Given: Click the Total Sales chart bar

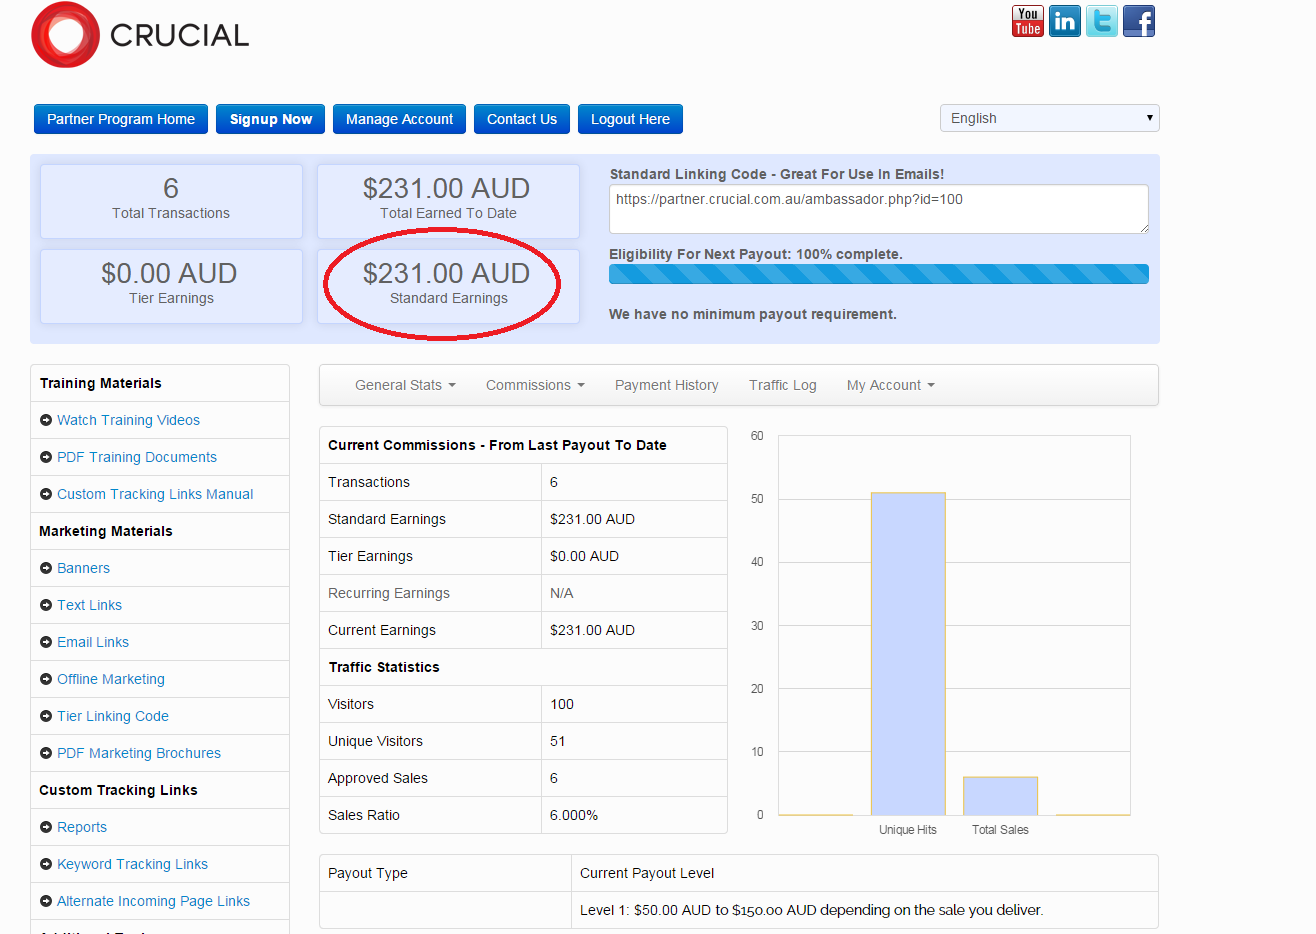Looking at the screenshot, I should point(1000,796).
